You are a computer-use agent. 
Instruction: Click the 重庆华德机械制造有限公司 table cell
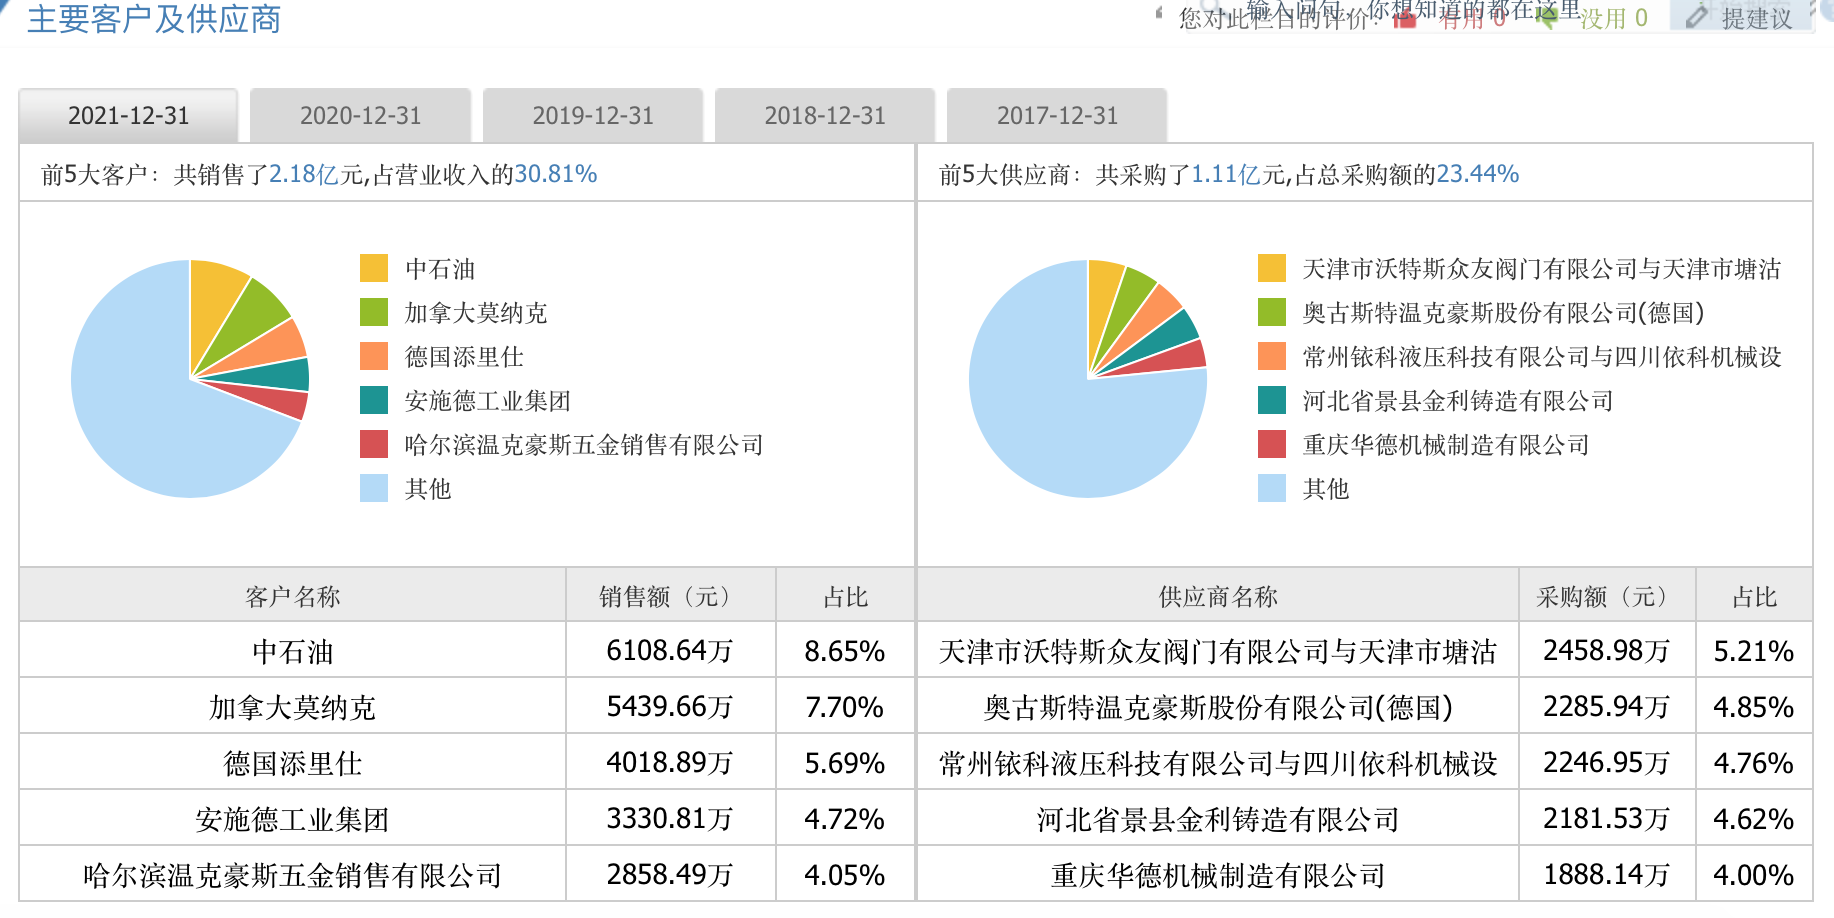coord(1218,875)
